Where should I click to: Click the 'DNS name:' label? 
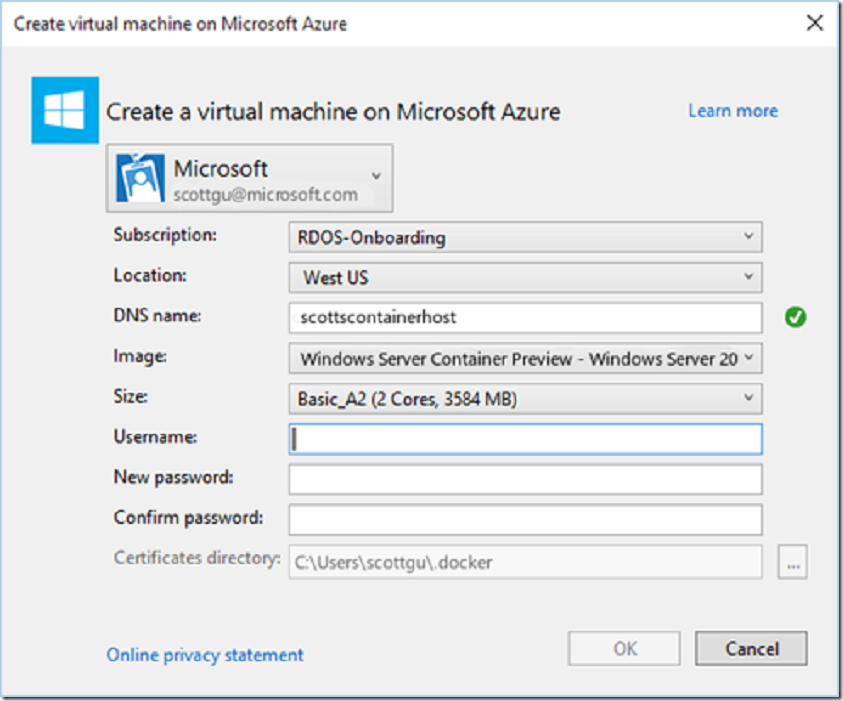157,316
